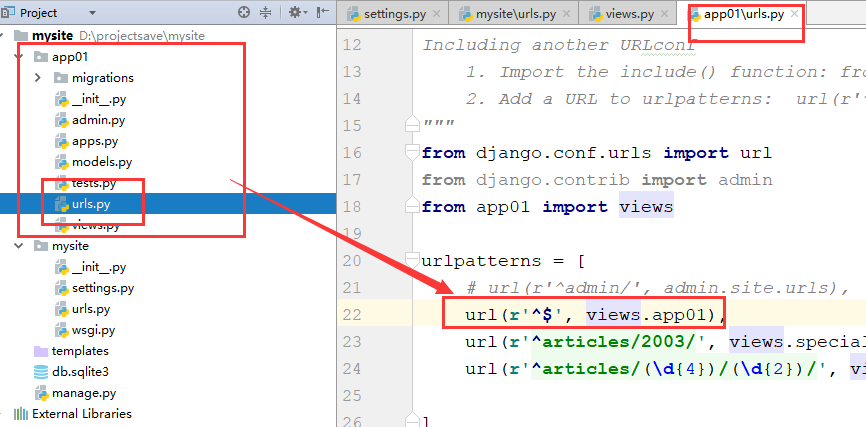The width and height of the screenshot is (866, 427).
Task: Select the app01\urls.py tab
Action: (x=743, y=14)
